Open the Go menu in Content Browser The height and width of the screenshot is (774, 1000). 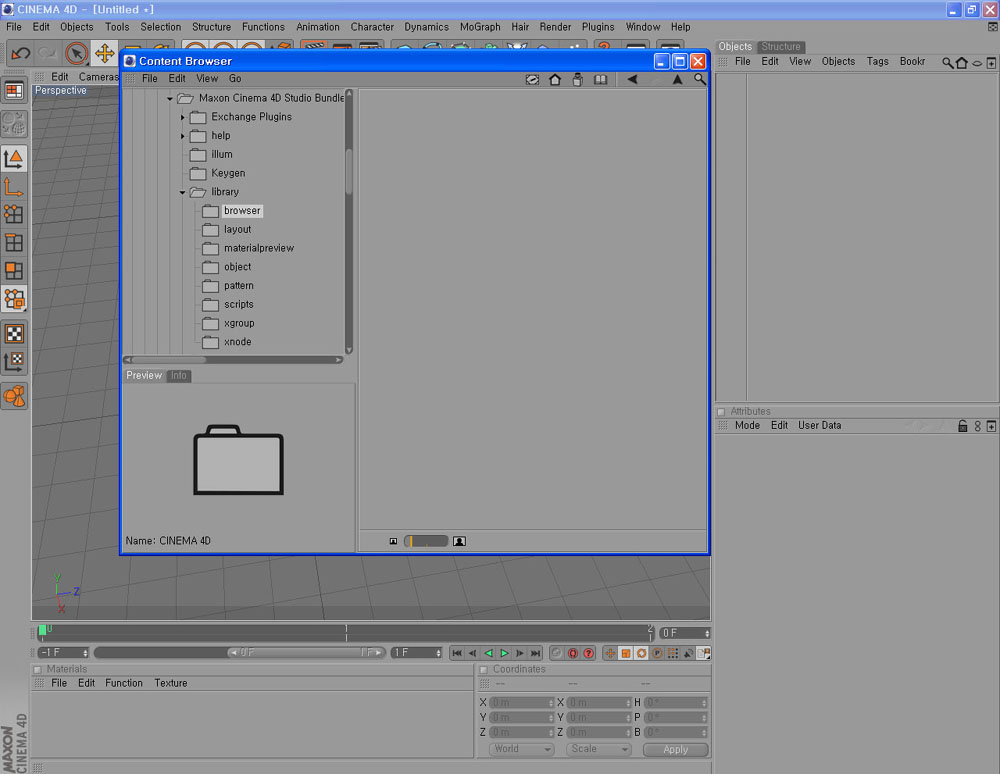(235, 78)
